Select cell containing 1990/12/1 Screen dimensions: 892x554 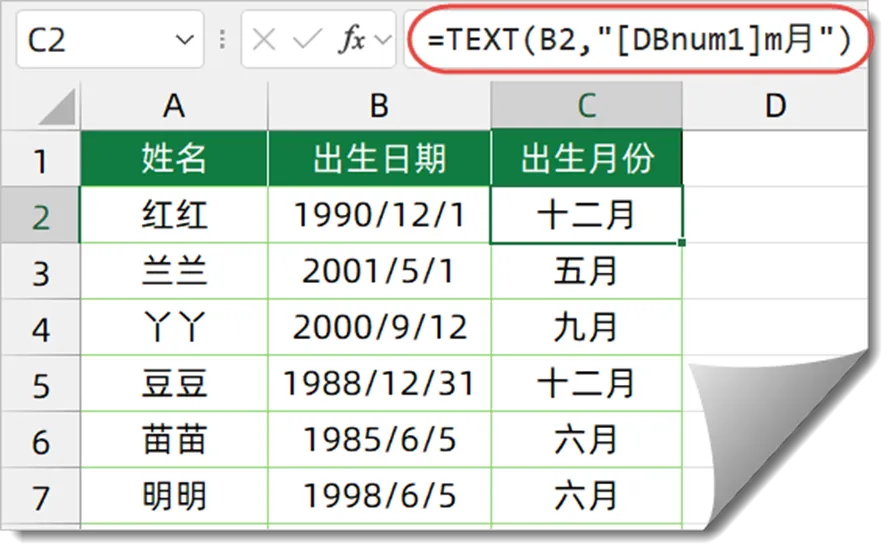379,216
